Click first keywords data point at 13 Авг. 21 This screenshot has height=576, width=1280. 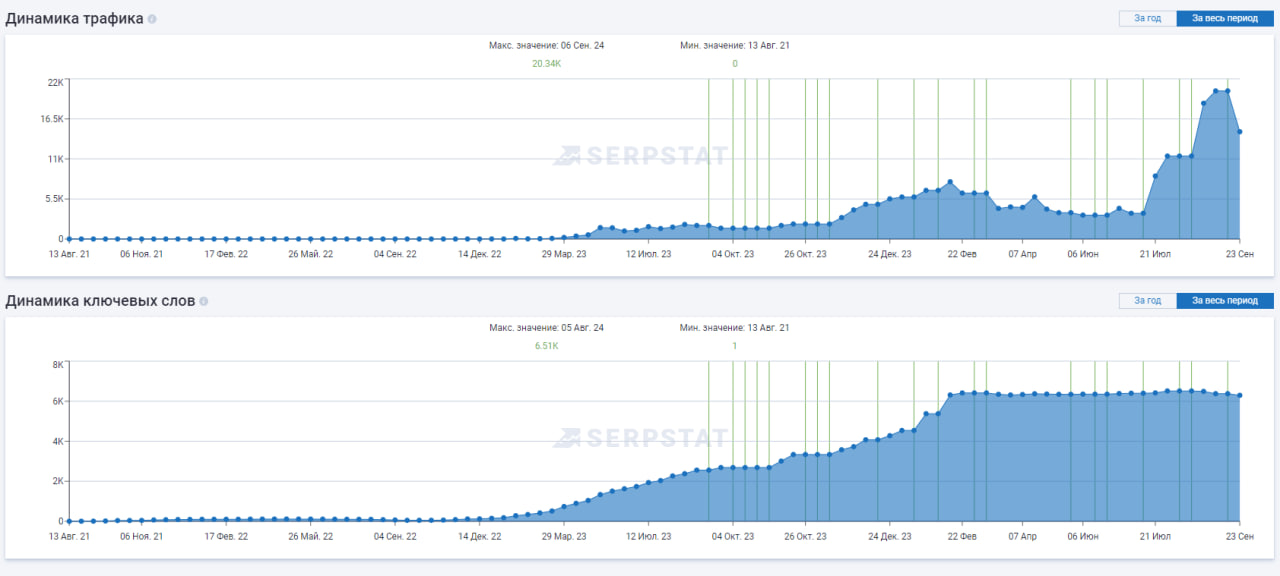(x=68, y=521)
